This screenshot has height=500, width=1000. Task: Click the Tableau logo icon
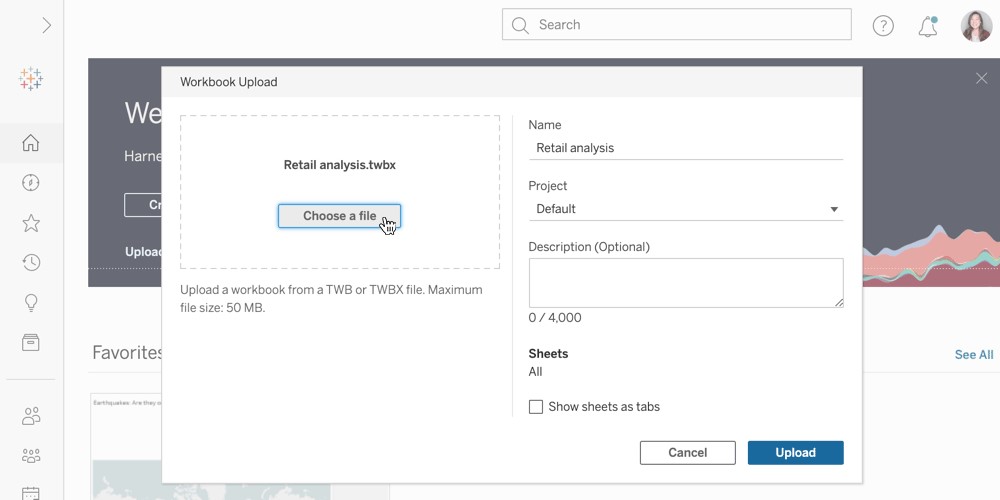(31, 80)
